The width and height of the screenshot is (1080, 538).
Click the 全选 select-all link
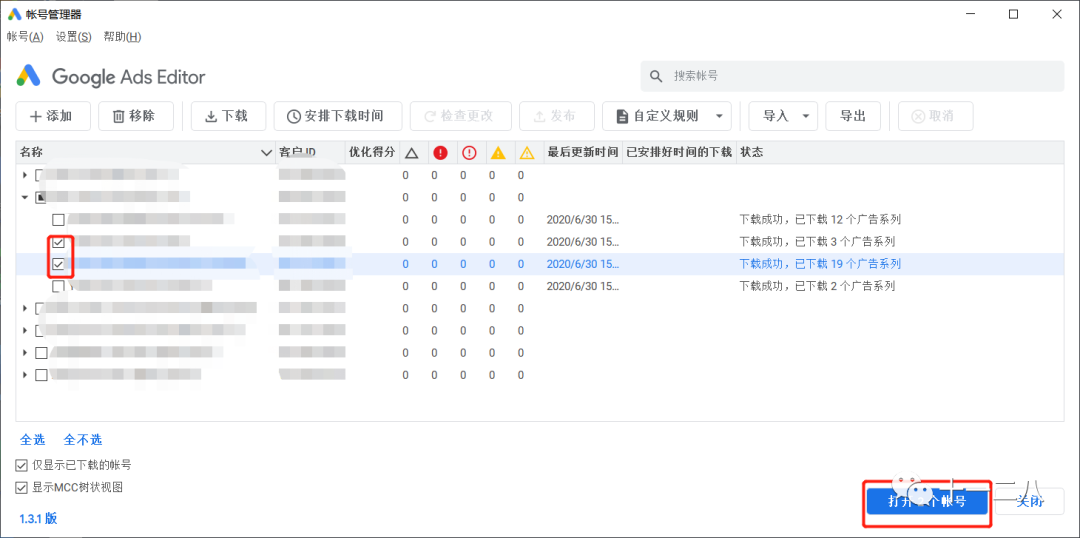click(x=31, y=439)
